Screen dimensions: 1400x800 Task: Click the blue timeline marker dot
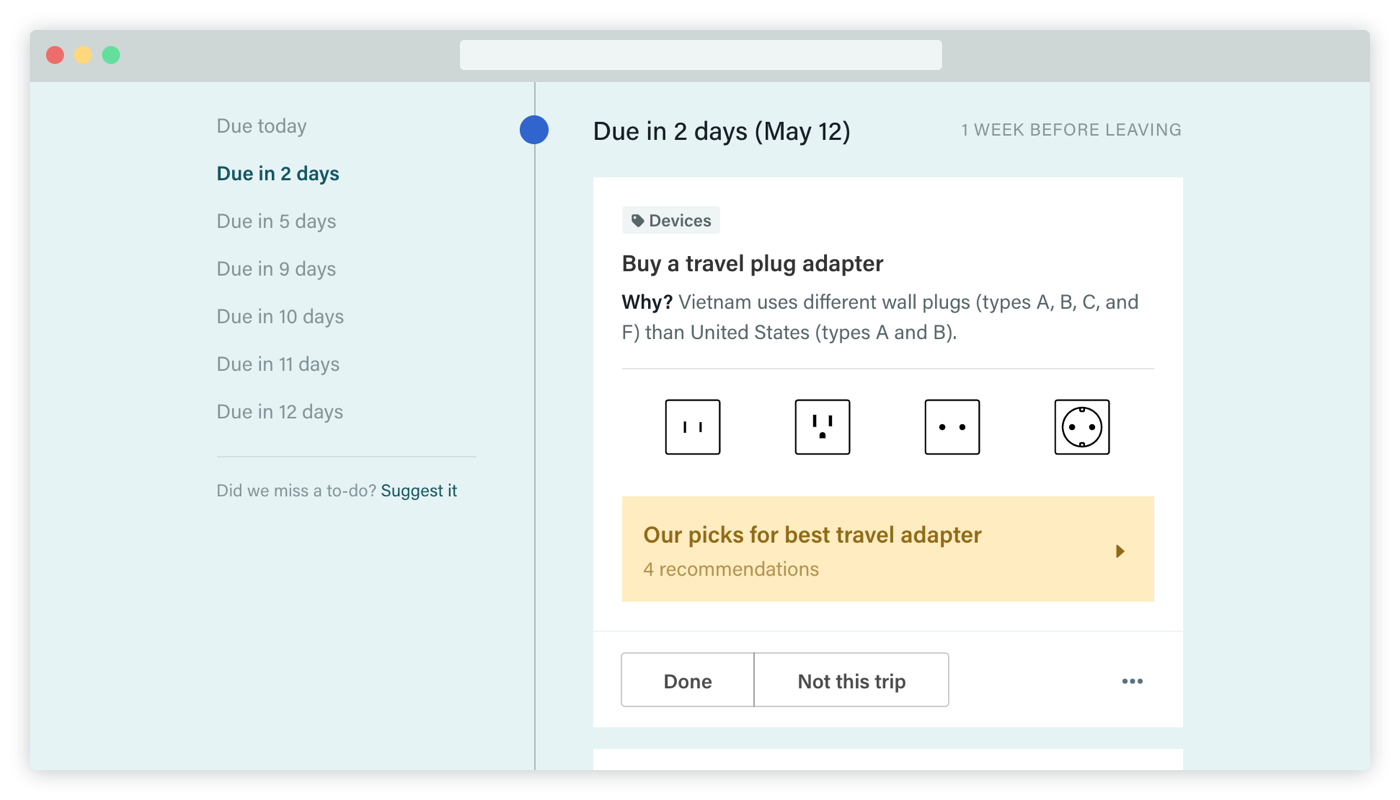[534, 130]
